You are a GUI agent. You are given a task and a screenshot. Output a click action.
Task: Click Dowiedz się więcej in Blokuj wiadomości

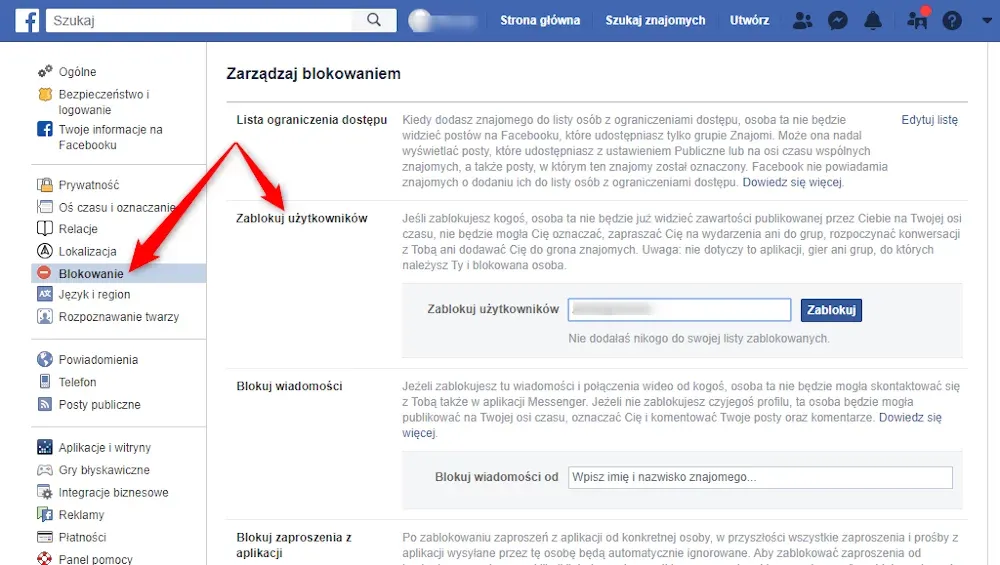click(x=910, y=418)
